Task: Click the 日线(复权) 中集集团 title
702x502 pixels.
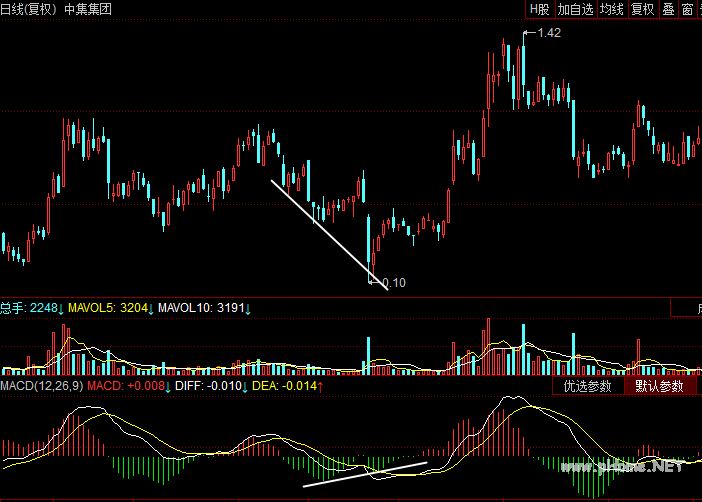Action: pyautogui.click(x=56, y=9)
